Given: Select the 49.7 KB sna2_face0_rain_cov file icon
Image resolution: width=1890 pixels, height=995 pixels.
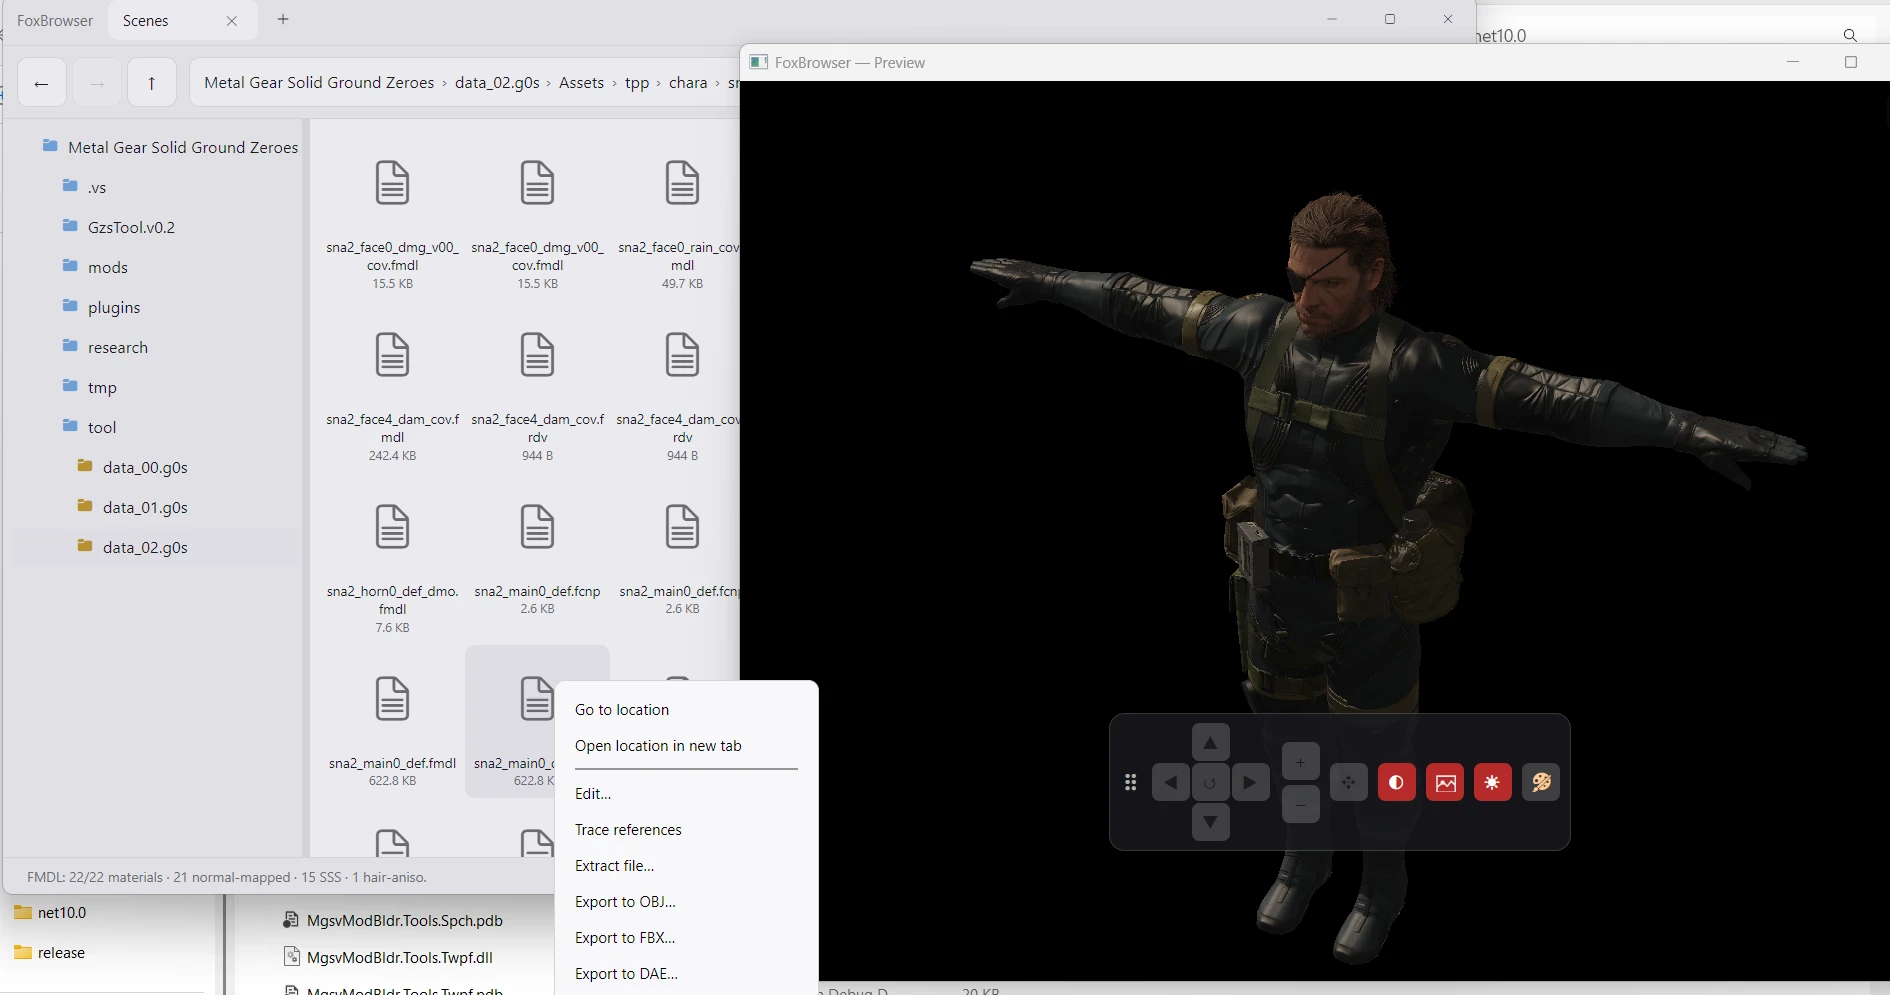Looking at the screenshot, I should coord(682,183).
